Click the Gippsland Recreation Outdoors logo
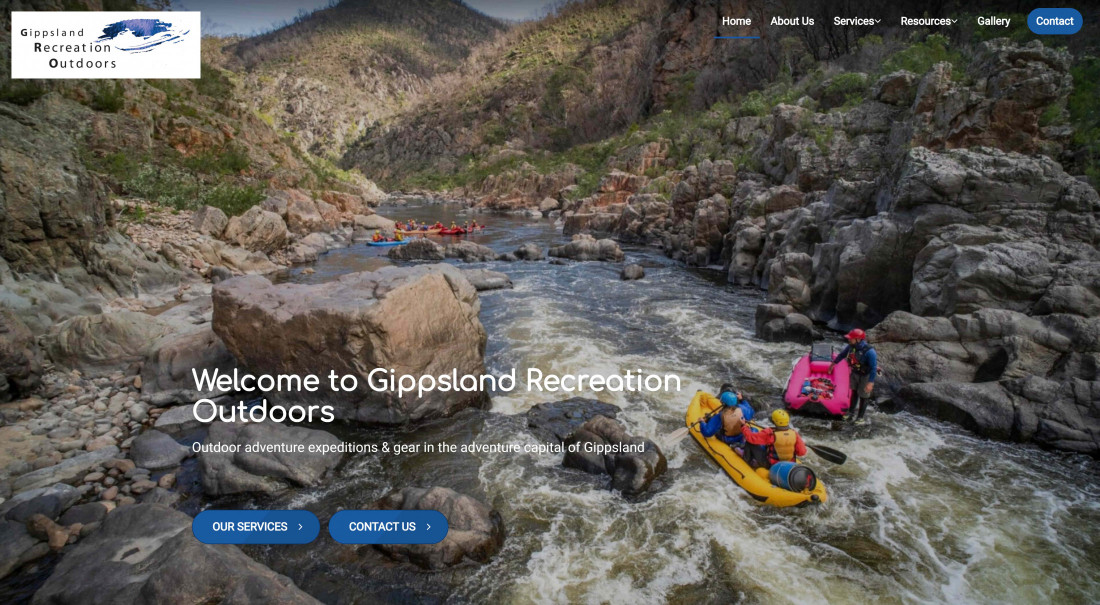 (106, 45)
